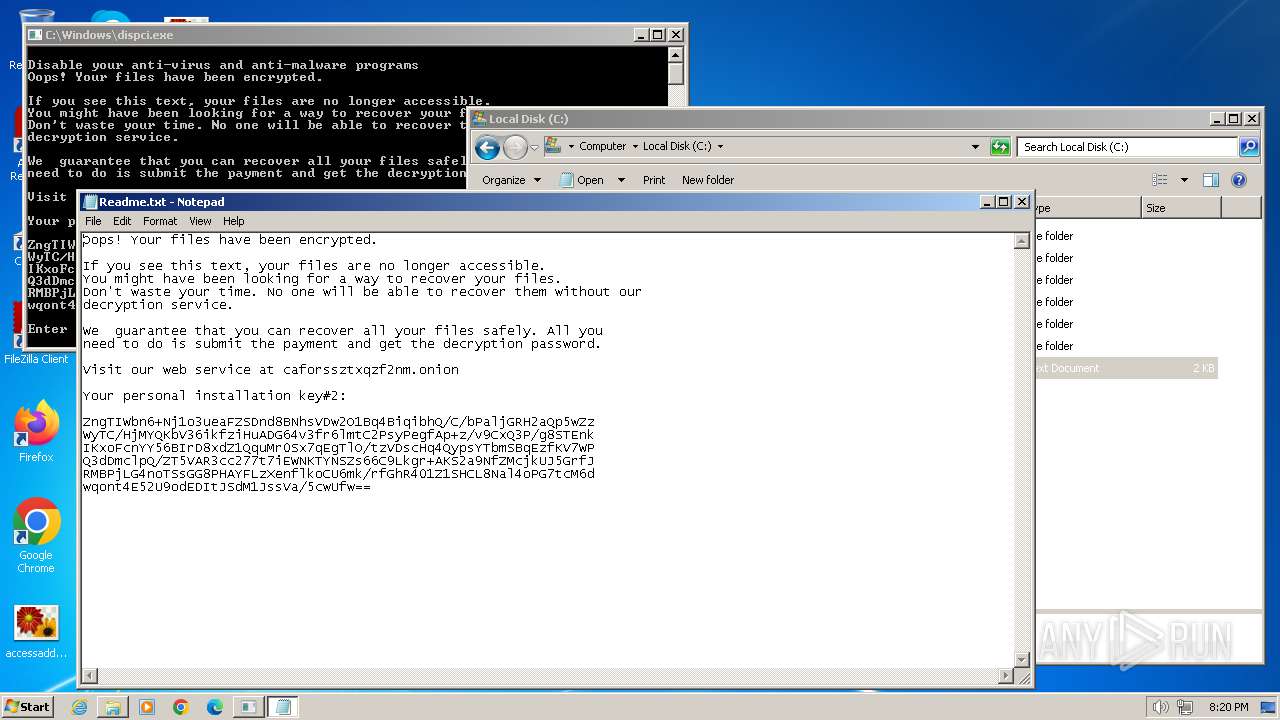The image size is (1280, 720).
Task: Minimize the Local Disk (C:) window
Action: (x=1216, y=118)
